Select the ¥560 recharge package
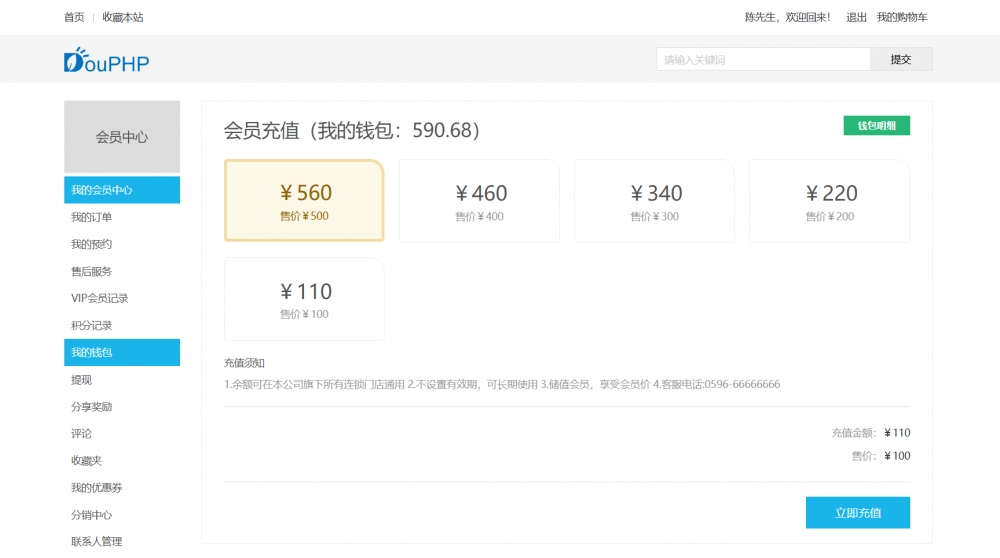The height and width of the screenshot is (558, 1000). tap(304, 200)
